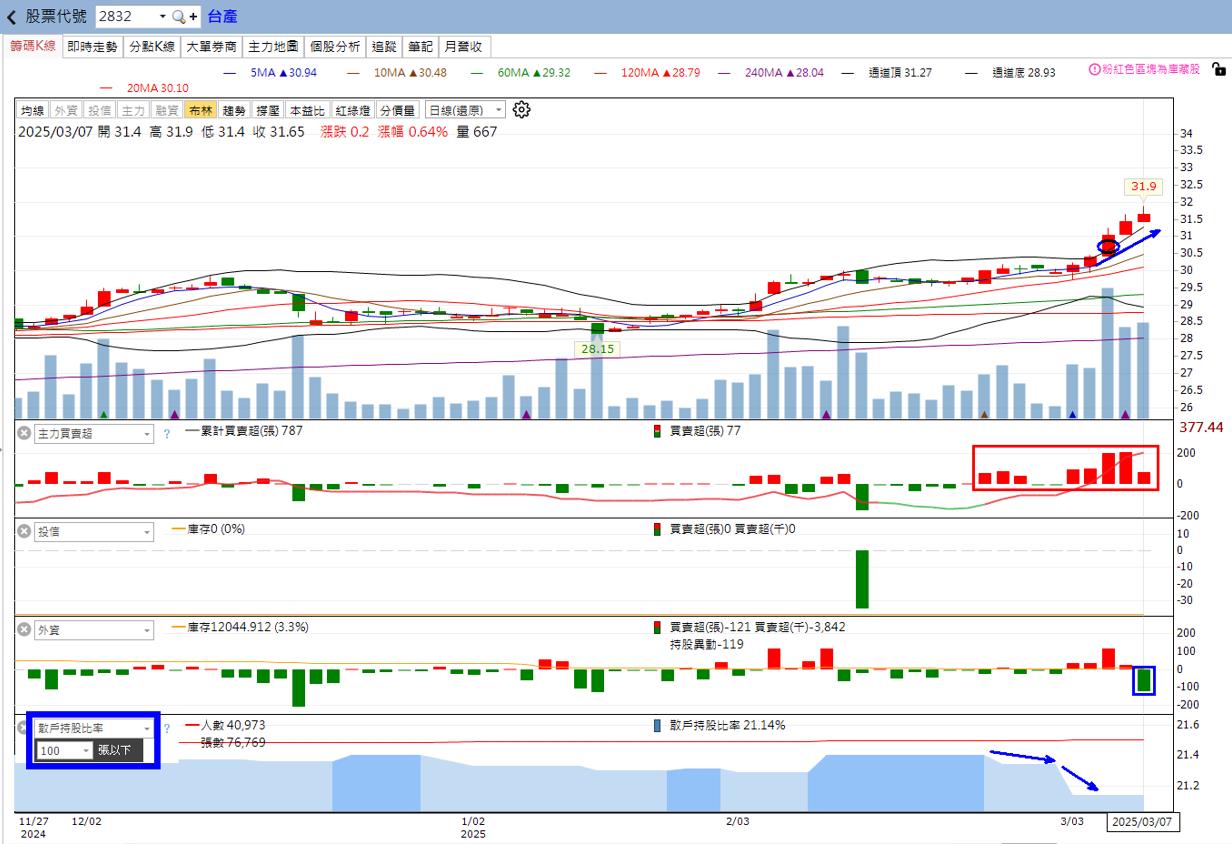The width and height of the screenshot is (1232, 844).
Task: Click the help question mark beside 主力買賣超
Action: tap(166, 434)
